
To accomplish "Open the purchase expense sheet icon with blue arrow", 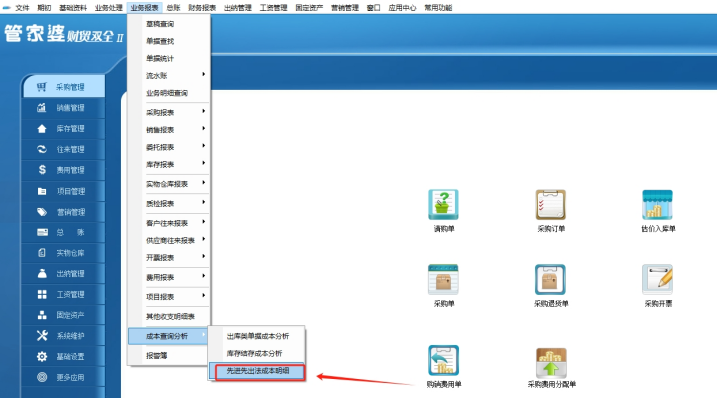I will pyautogui.click(x=443, y=361).
